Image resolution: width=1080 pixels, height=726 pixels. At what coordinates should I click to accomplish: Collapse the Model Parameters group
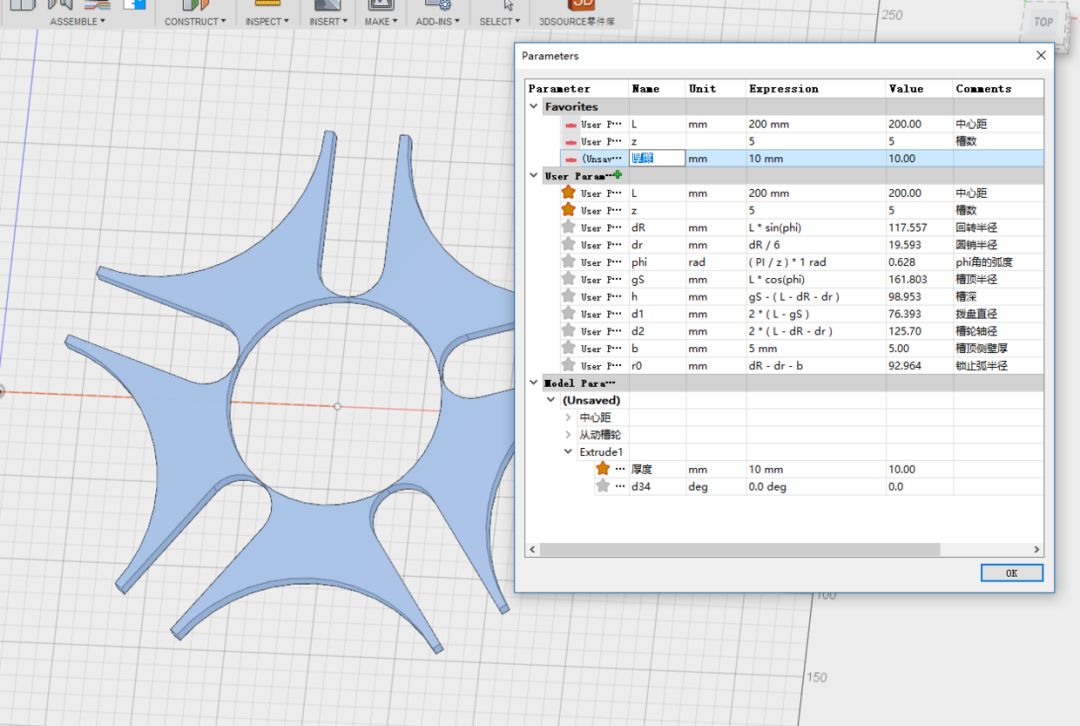click(x=534, y=382)
